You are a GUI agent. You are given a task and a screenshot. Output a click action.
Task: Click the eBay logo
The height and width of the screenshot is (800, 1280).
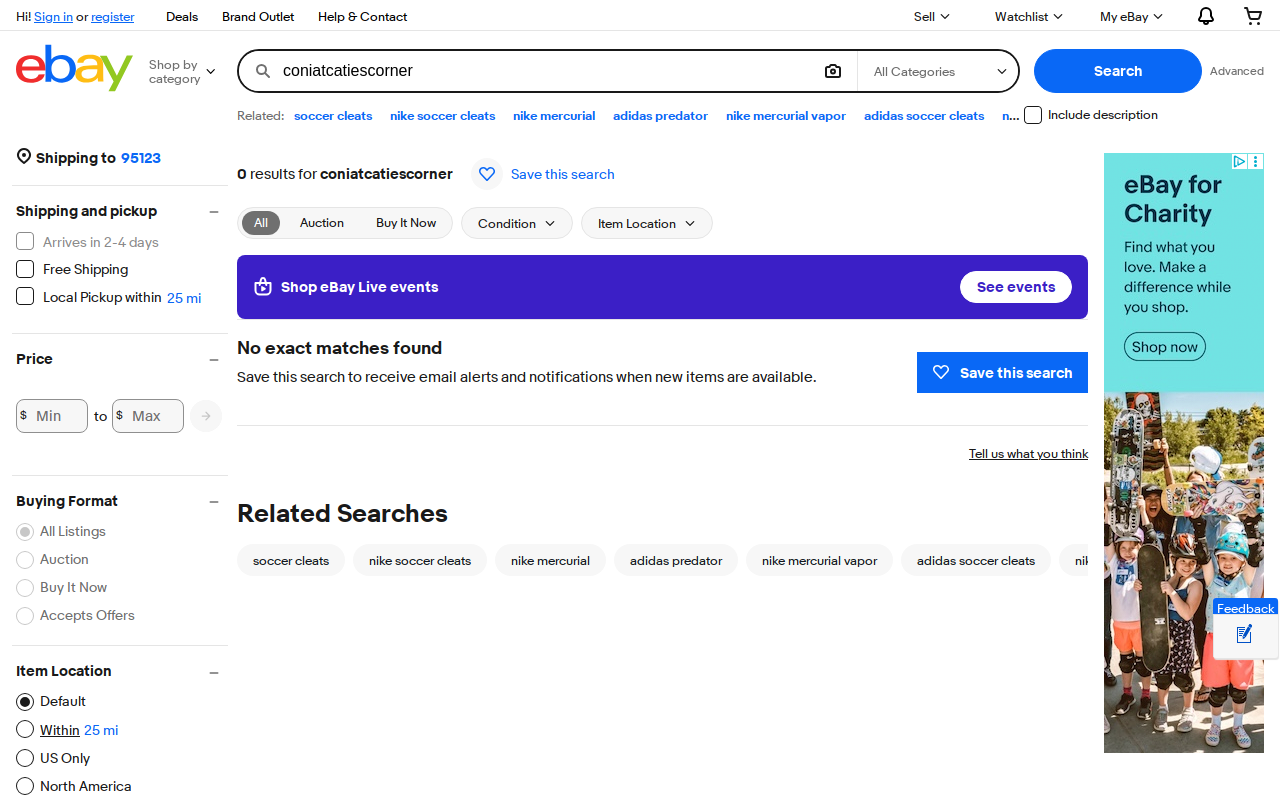click(74, 68)
